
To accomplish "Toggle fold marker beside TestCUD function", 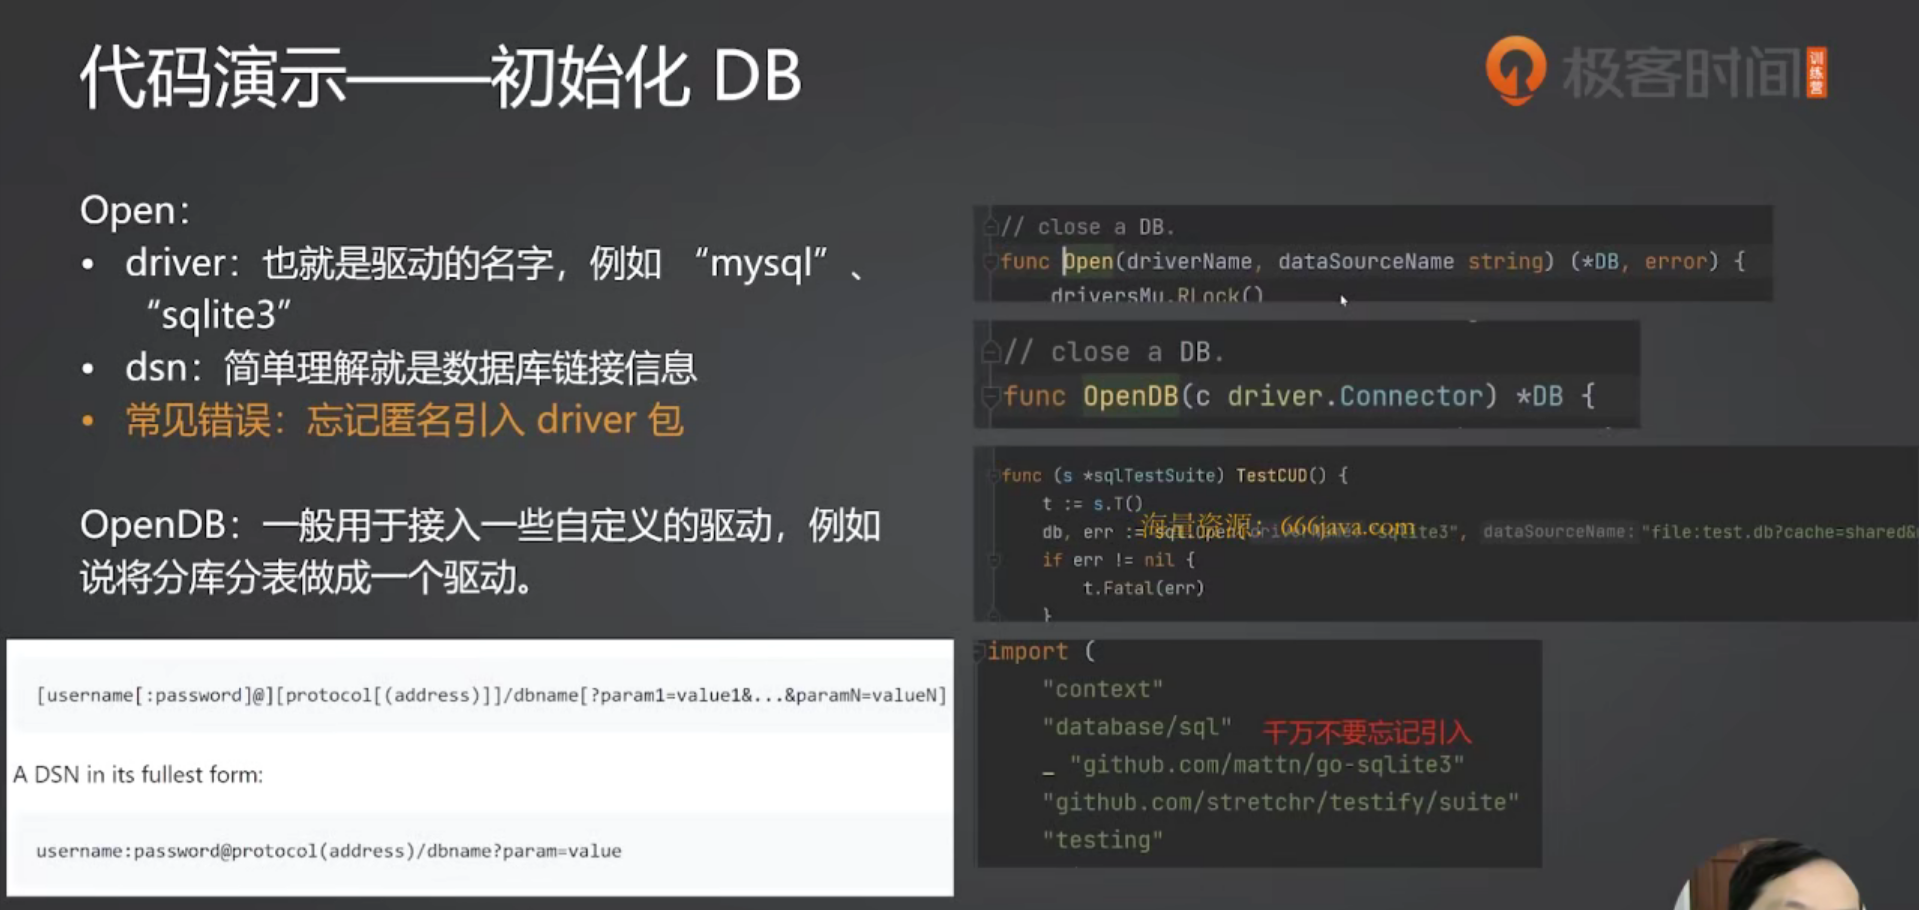I will [994, 476].
